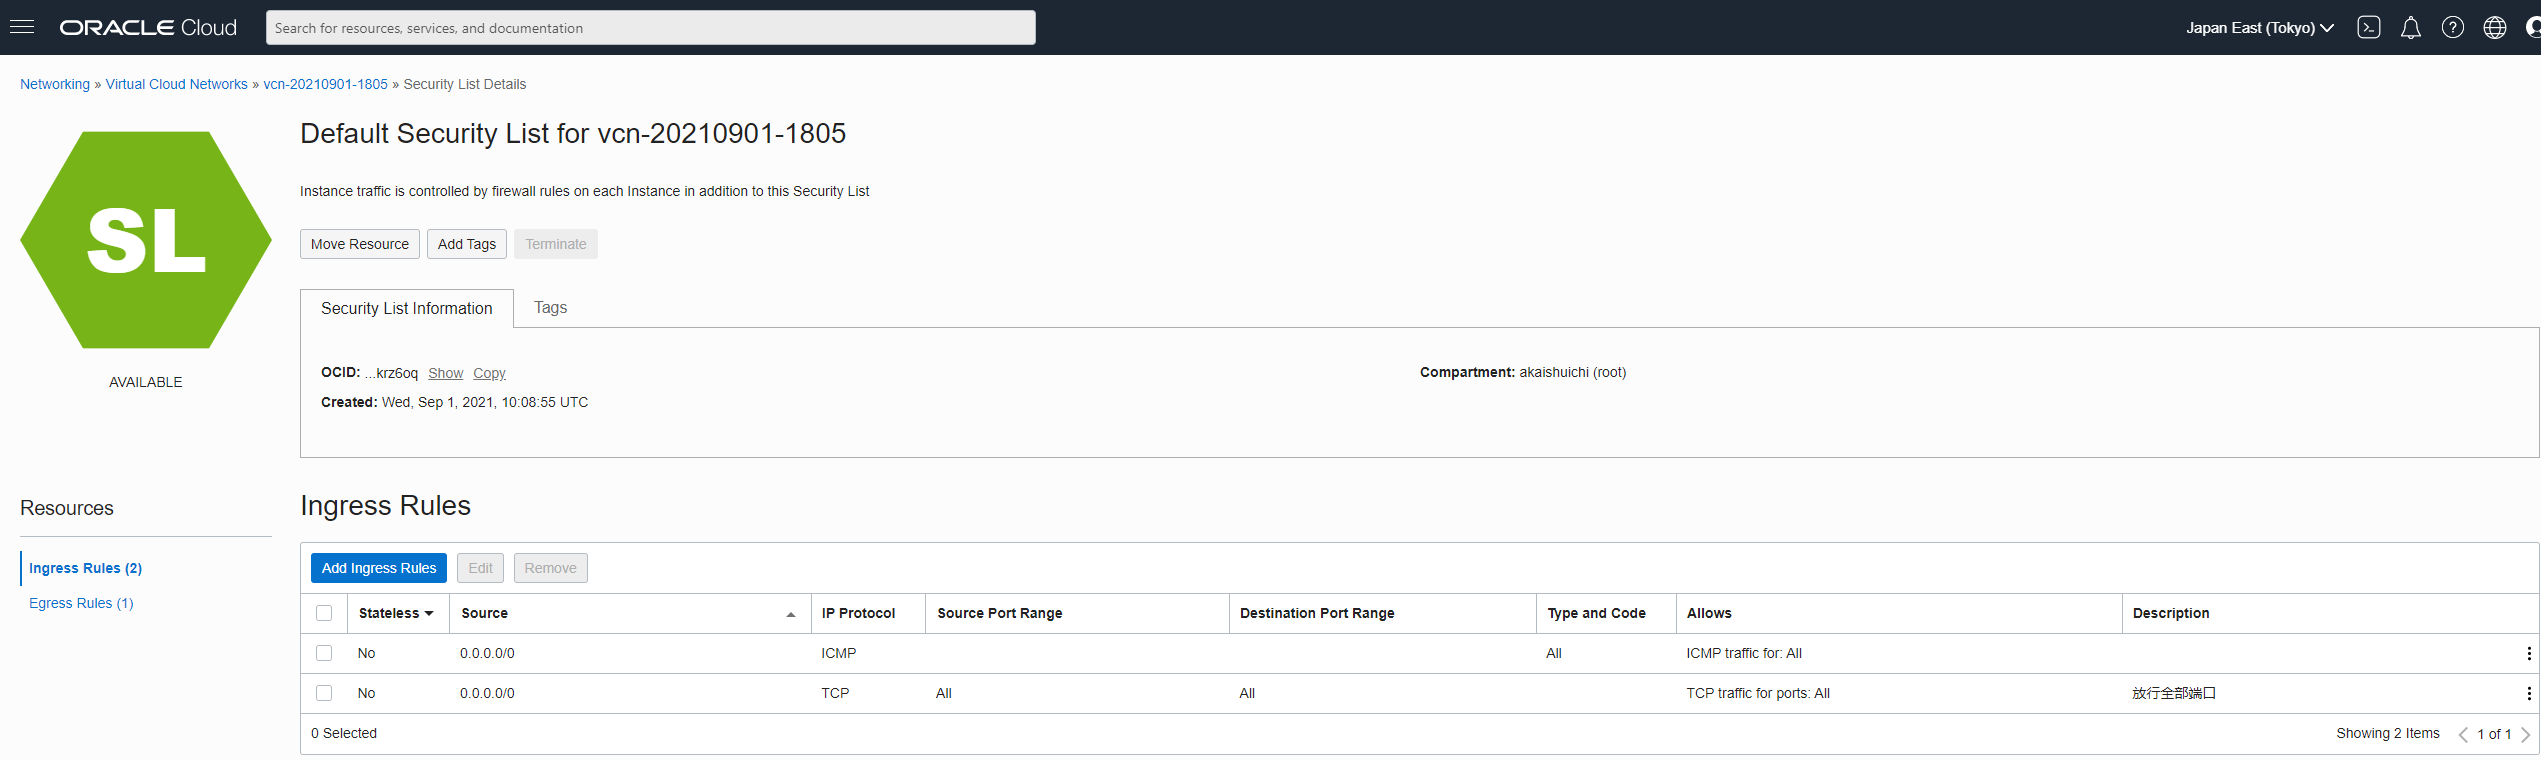Open actions menu for the ICMP rule

(2528, 653)
